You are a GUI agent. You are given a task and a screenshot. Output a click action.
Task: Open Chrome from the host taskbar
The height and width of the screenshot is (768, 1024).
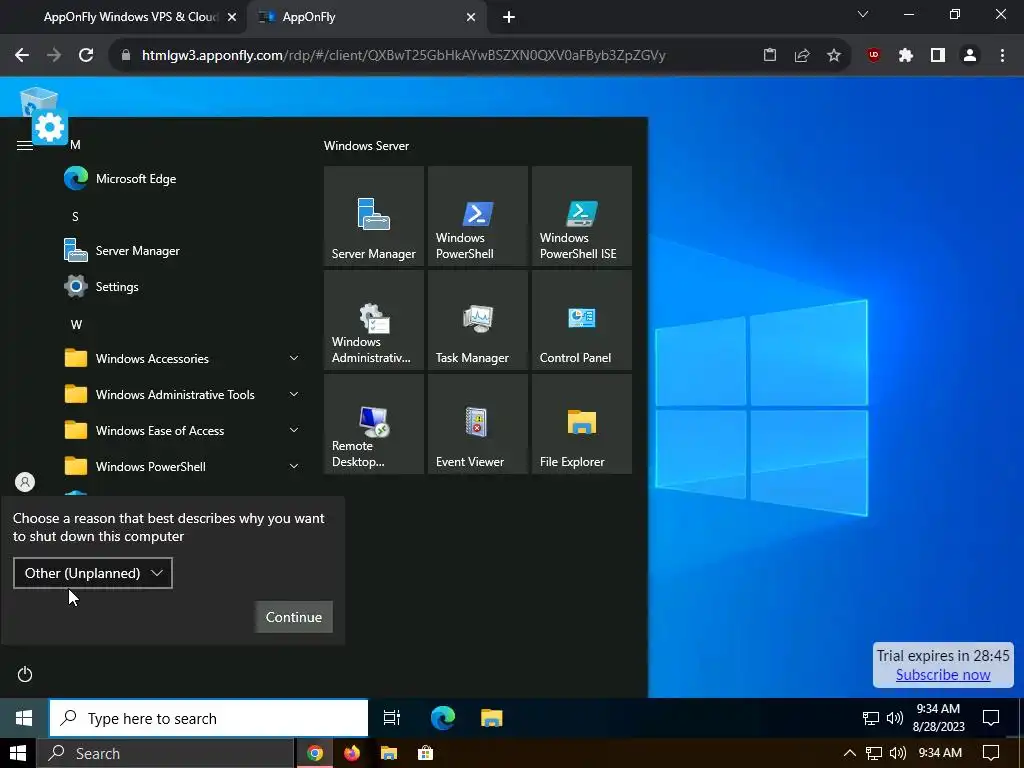(315, 753)
